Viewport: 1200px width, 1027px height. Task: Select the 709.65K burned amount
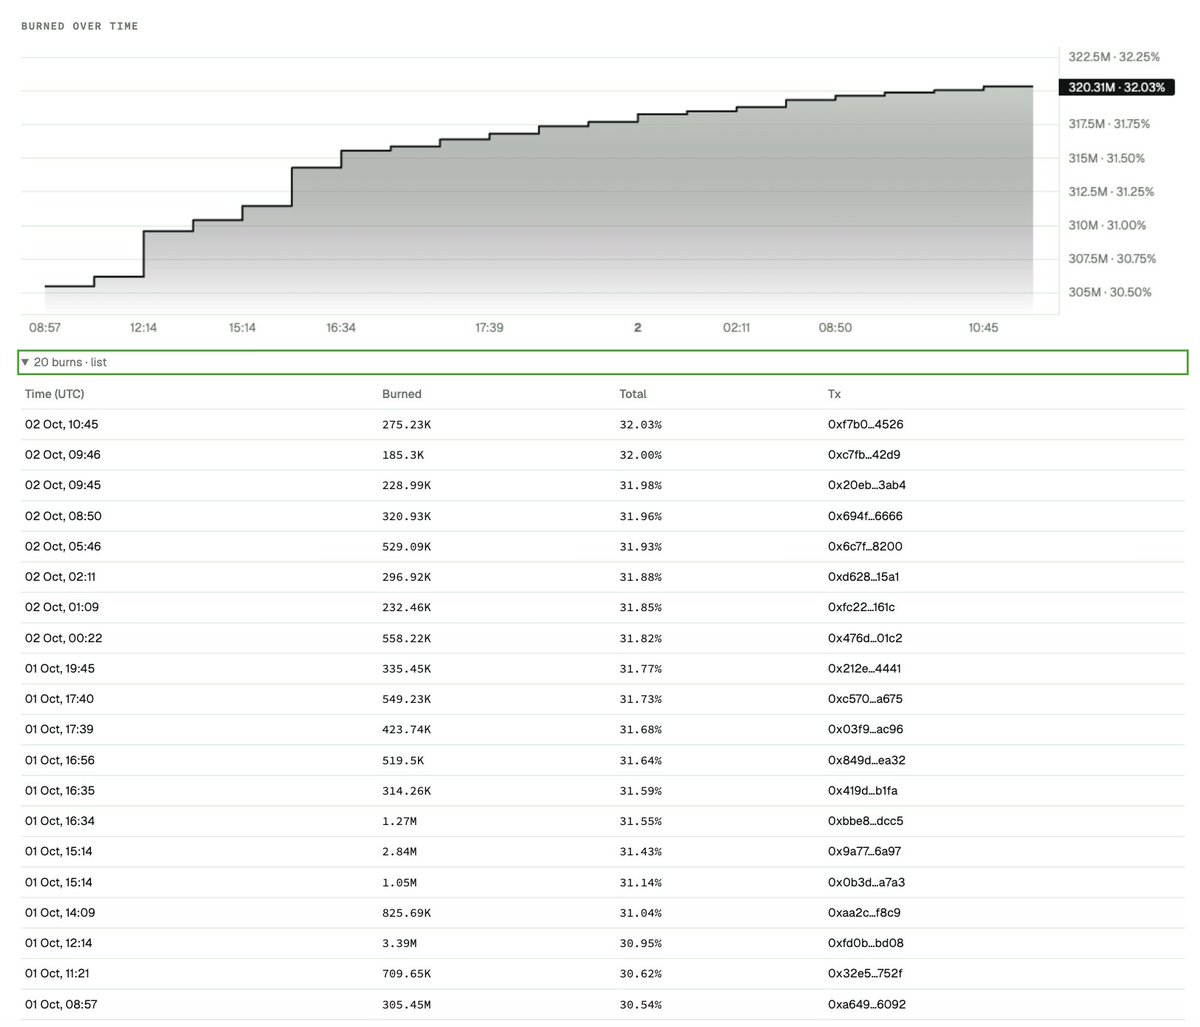[x=407, y=973]
